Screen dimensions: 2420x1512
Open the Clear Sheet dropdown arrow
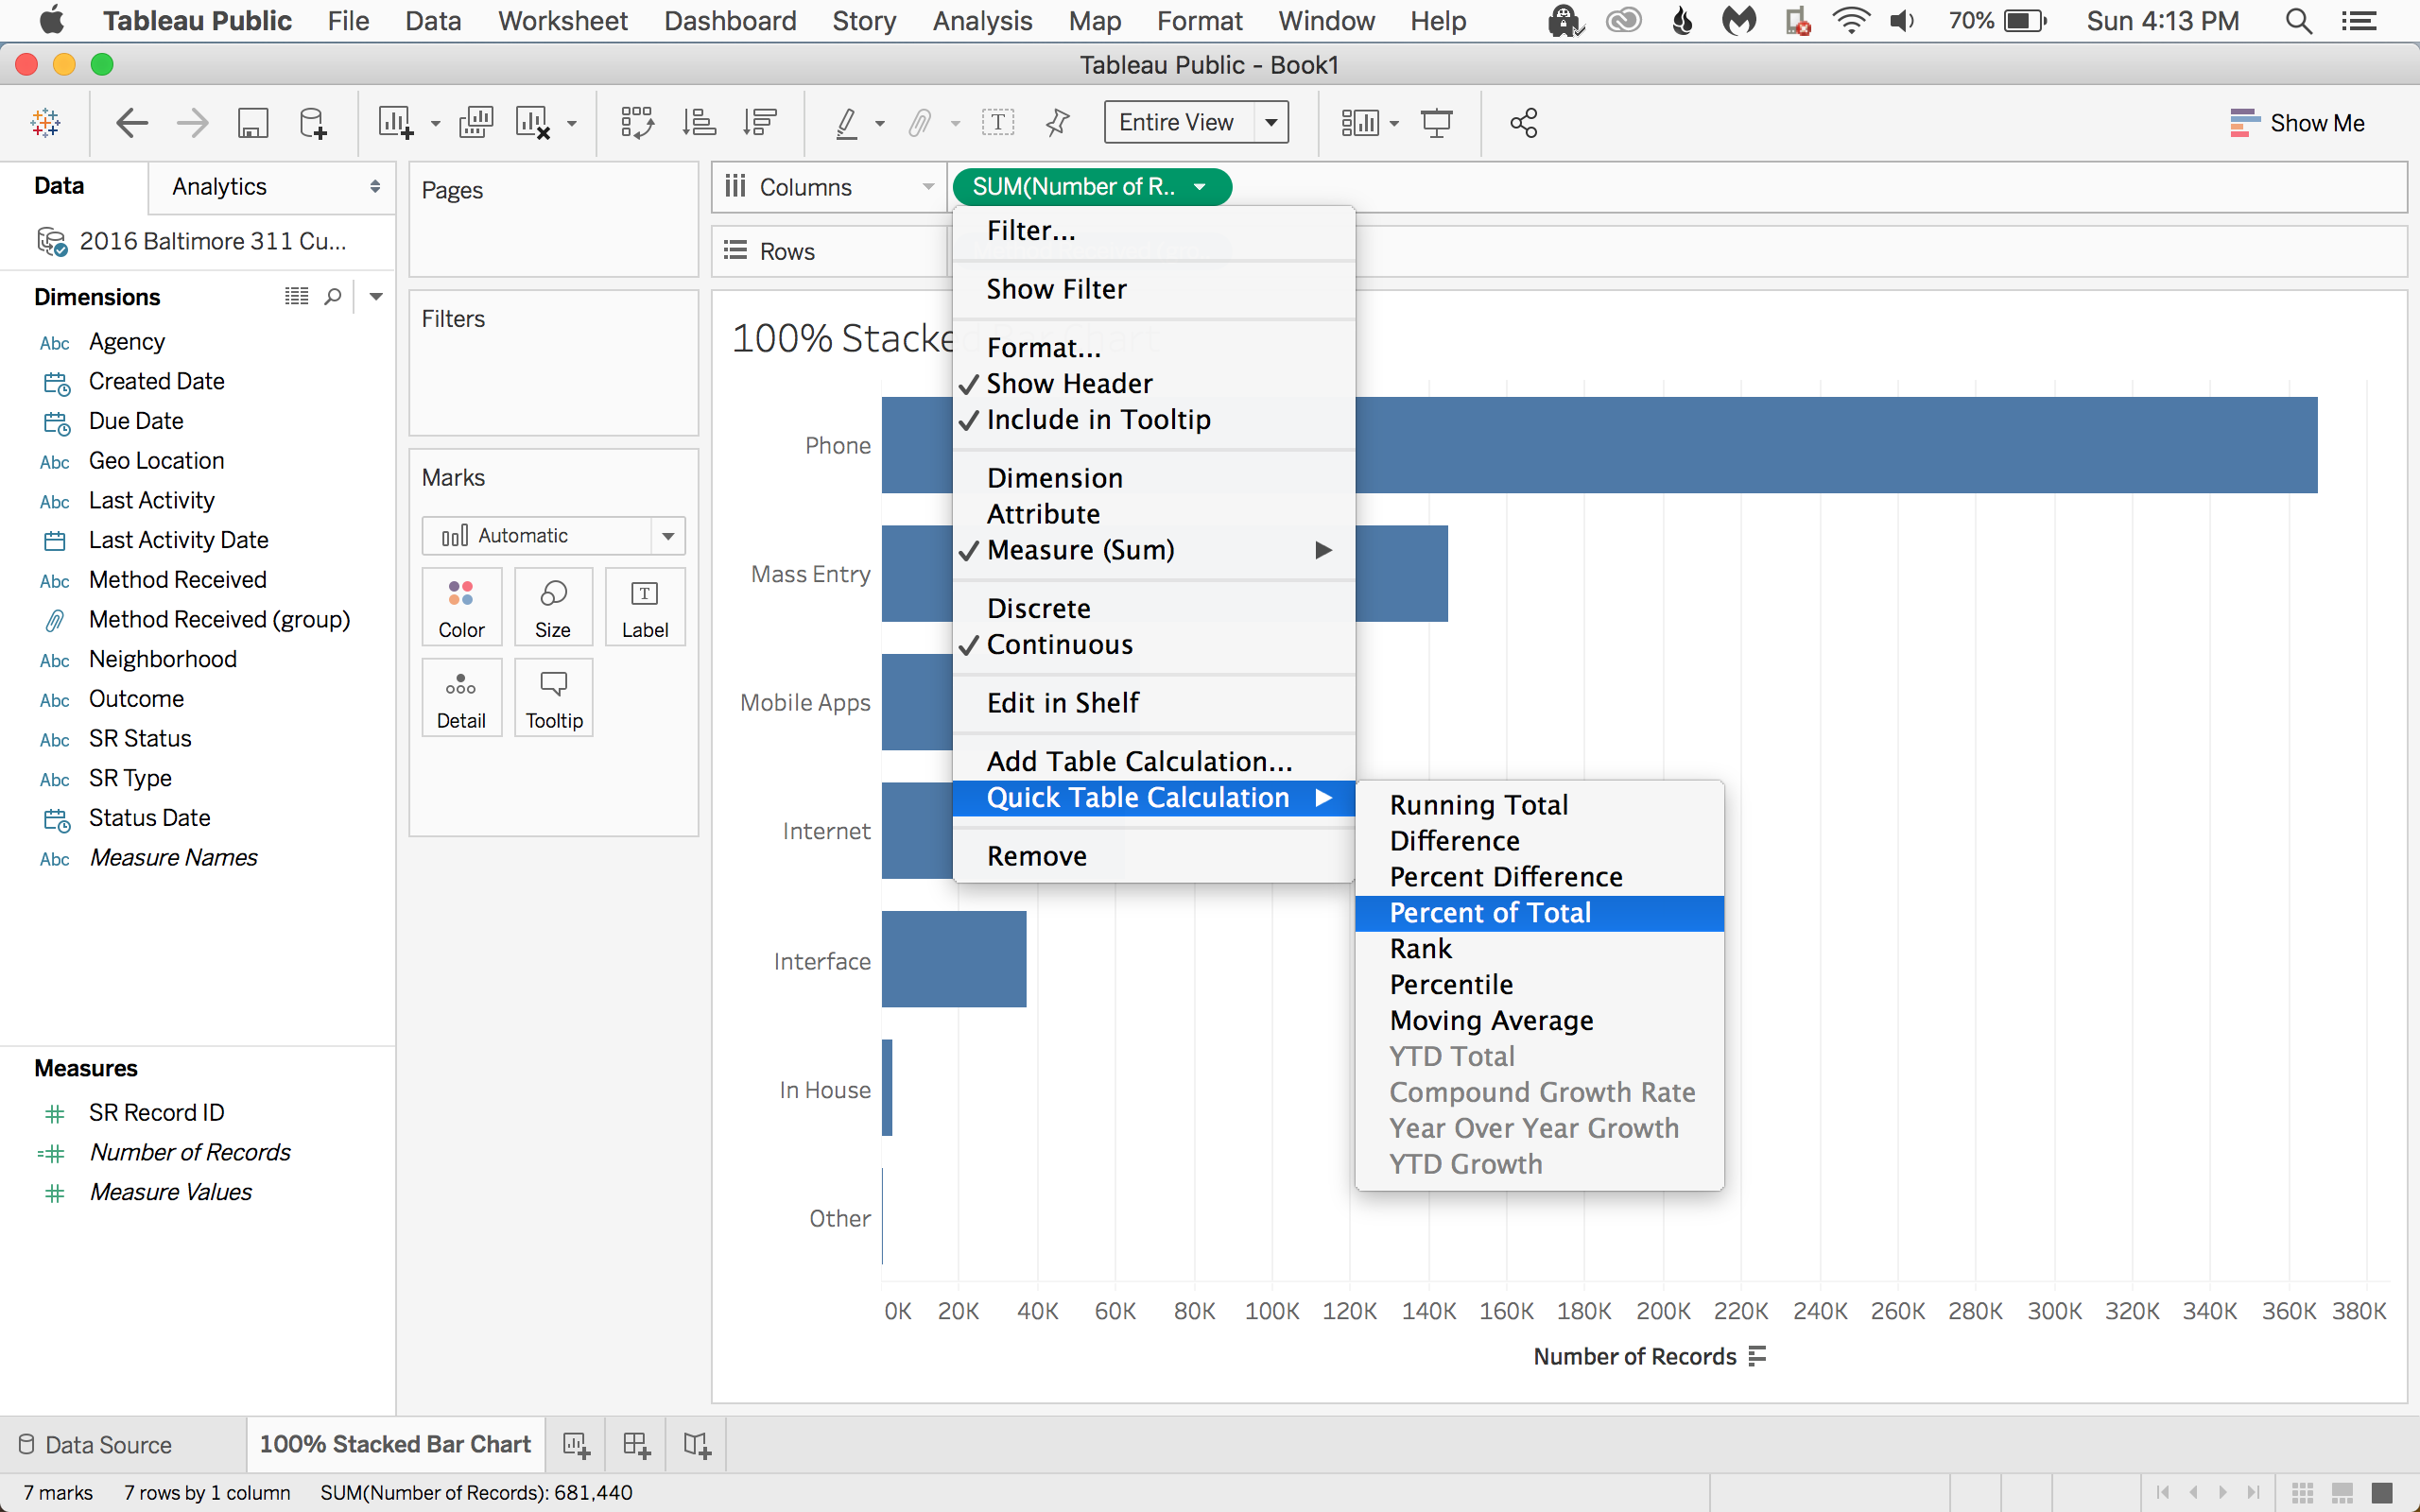tap(572, 124)
